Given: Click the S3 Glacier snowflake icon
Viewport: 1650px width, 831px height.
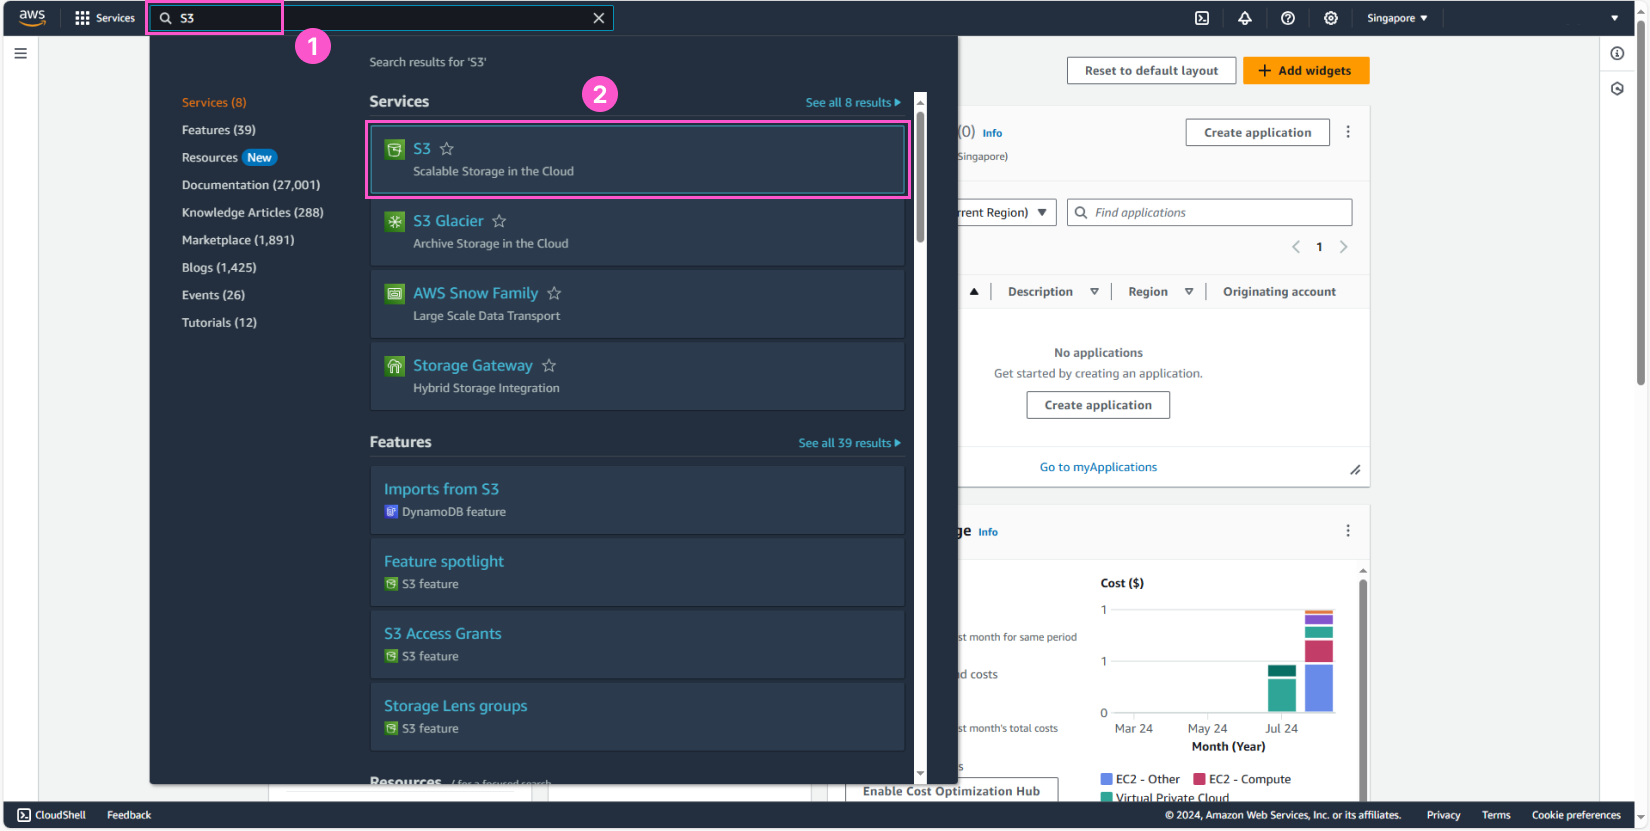Looking at the screenshot, I should [395, 221].
